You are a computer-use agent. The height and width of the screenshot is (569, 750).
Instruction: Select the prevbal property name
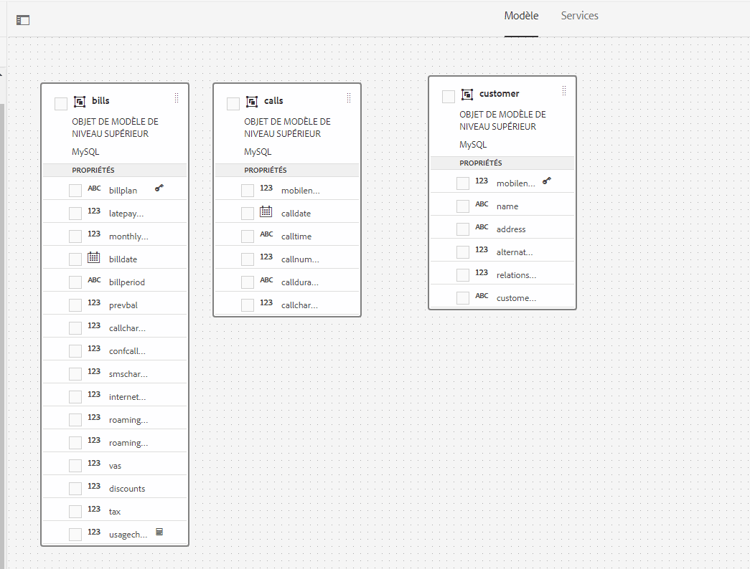pos(123,305)
